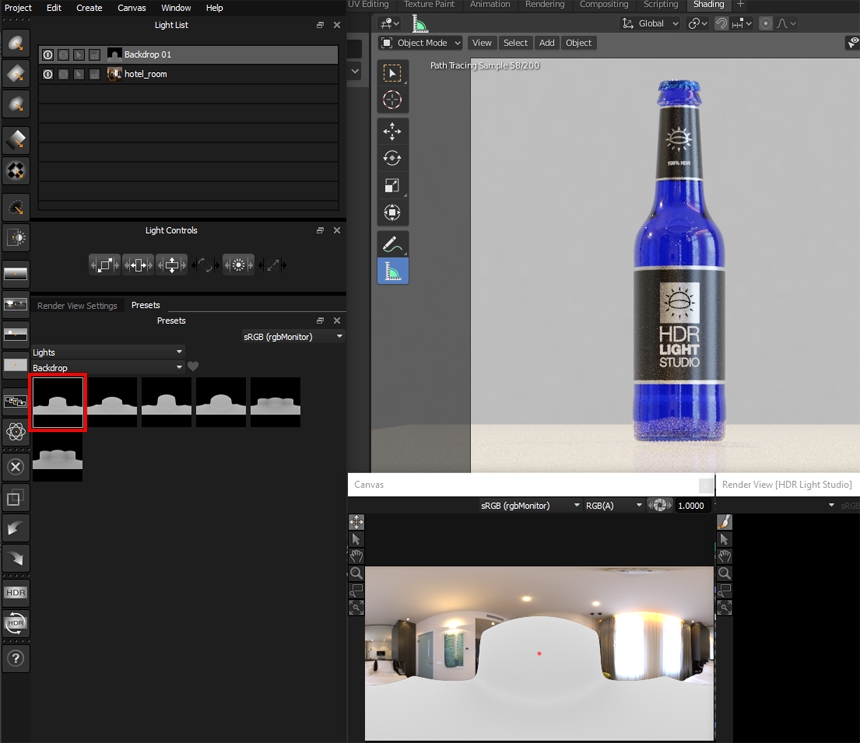Toggle solo for Backdrop 01
Image resolution: width=860 pixels, height=743 pixels.
(64, 55)
